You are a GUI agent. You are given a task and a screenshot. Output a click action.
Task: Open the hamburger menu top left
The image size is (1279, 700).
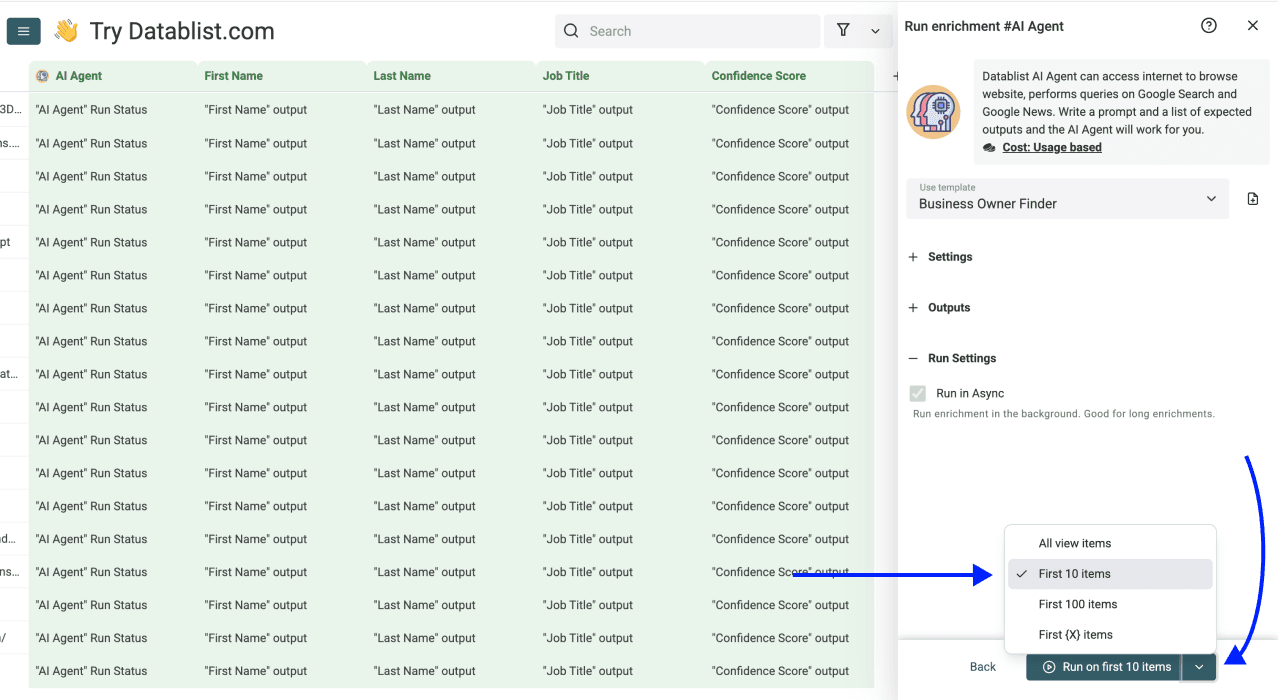(23, 31)
